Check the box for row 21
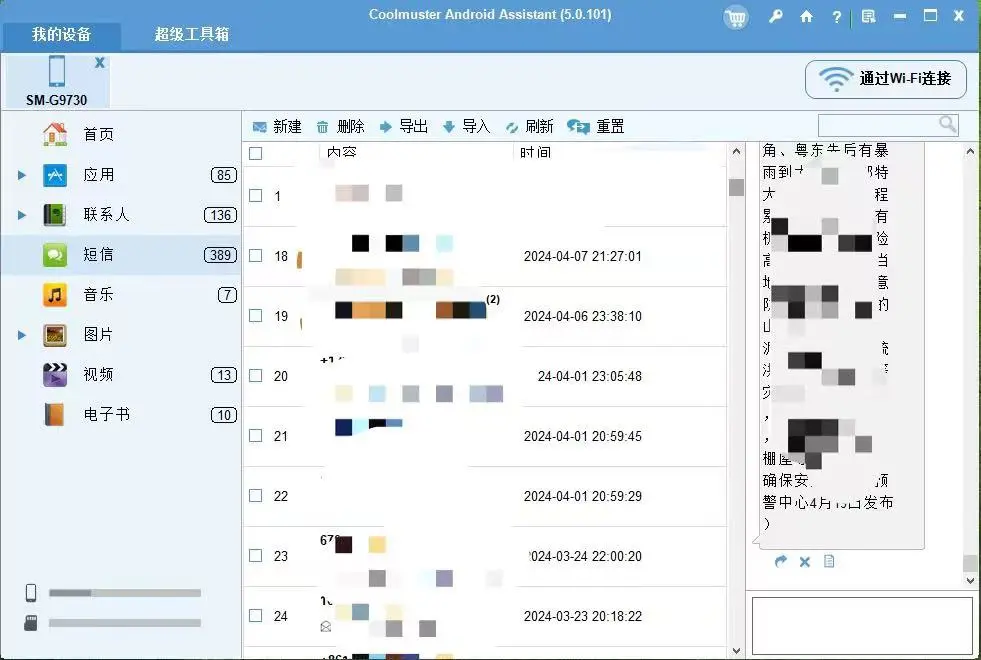The width and height of the screenshot is (981, 660). click(256, 436)
